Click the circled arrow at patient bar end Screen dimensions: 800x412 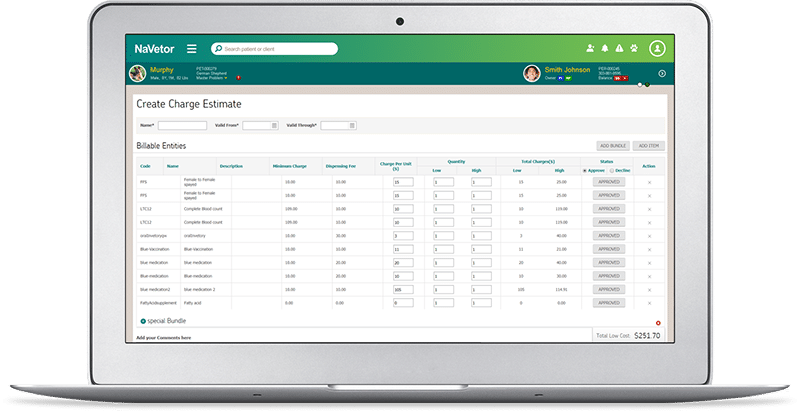tap(662, 73)
